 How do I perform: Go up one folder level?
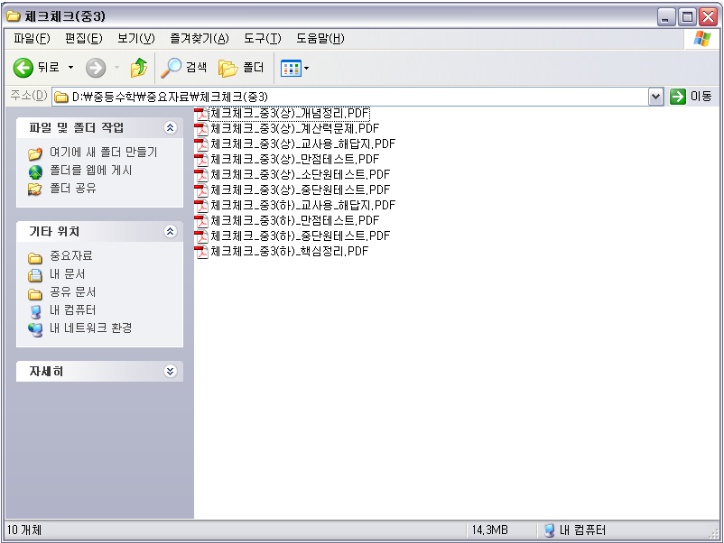[139, 68]
